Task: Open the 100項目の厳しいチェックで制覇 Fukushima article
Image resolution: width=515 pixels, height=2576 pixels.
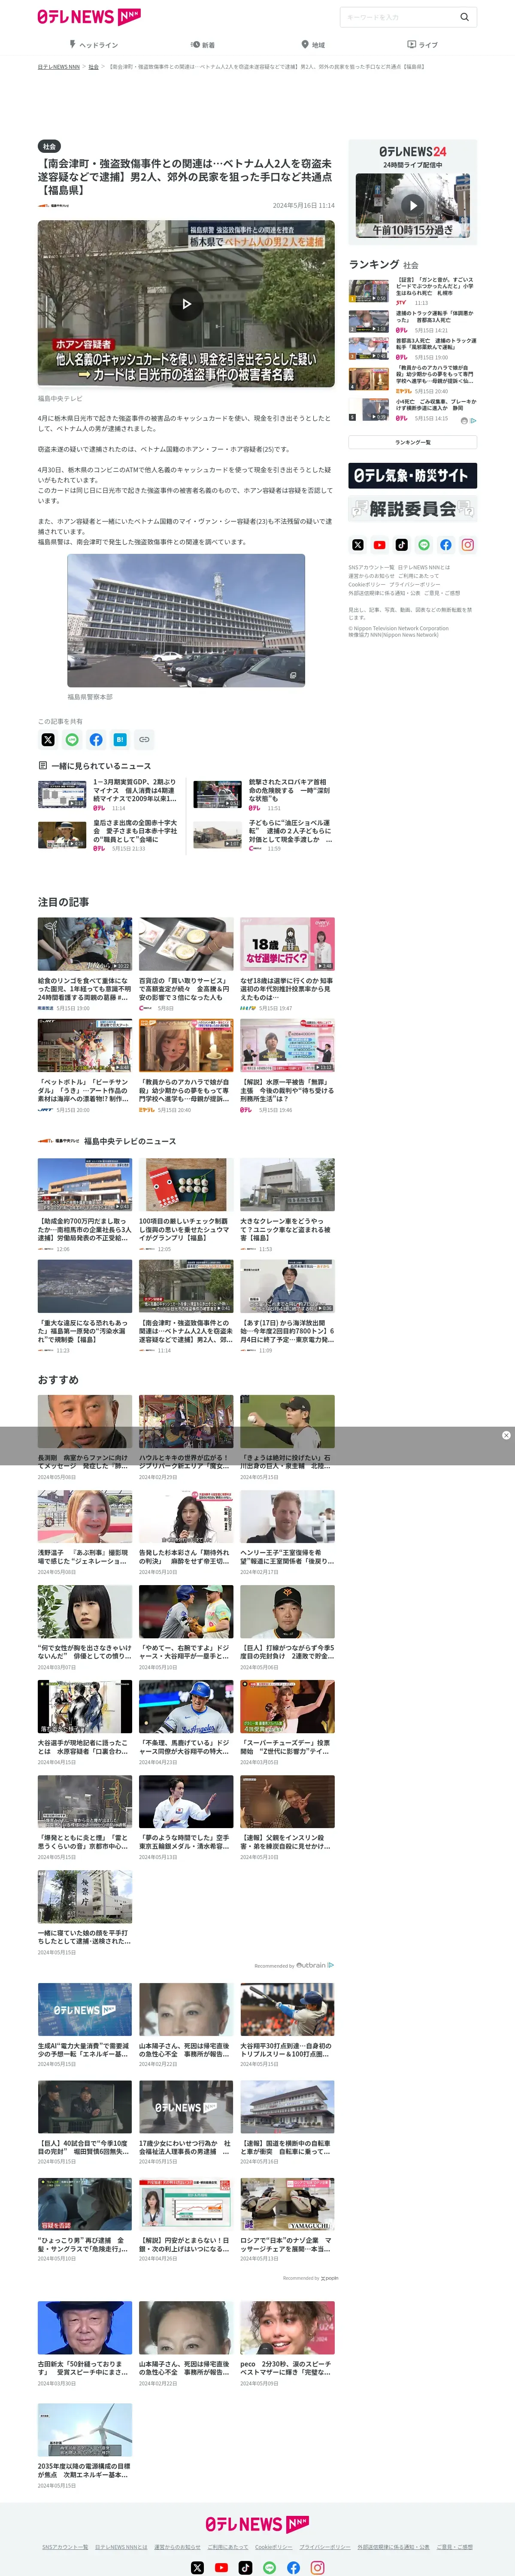Action: [x=186, y=1205]
